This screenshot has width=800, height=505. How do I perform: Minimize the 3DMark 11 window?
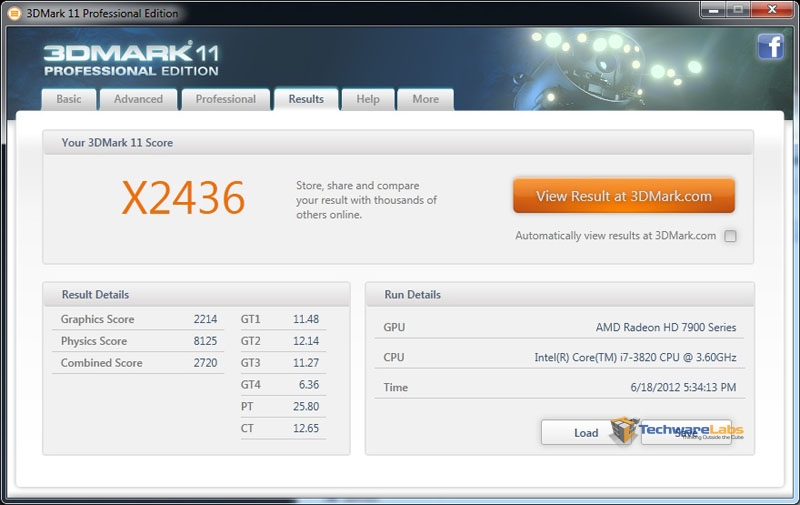pyautogui.click(x=711, y=10)
